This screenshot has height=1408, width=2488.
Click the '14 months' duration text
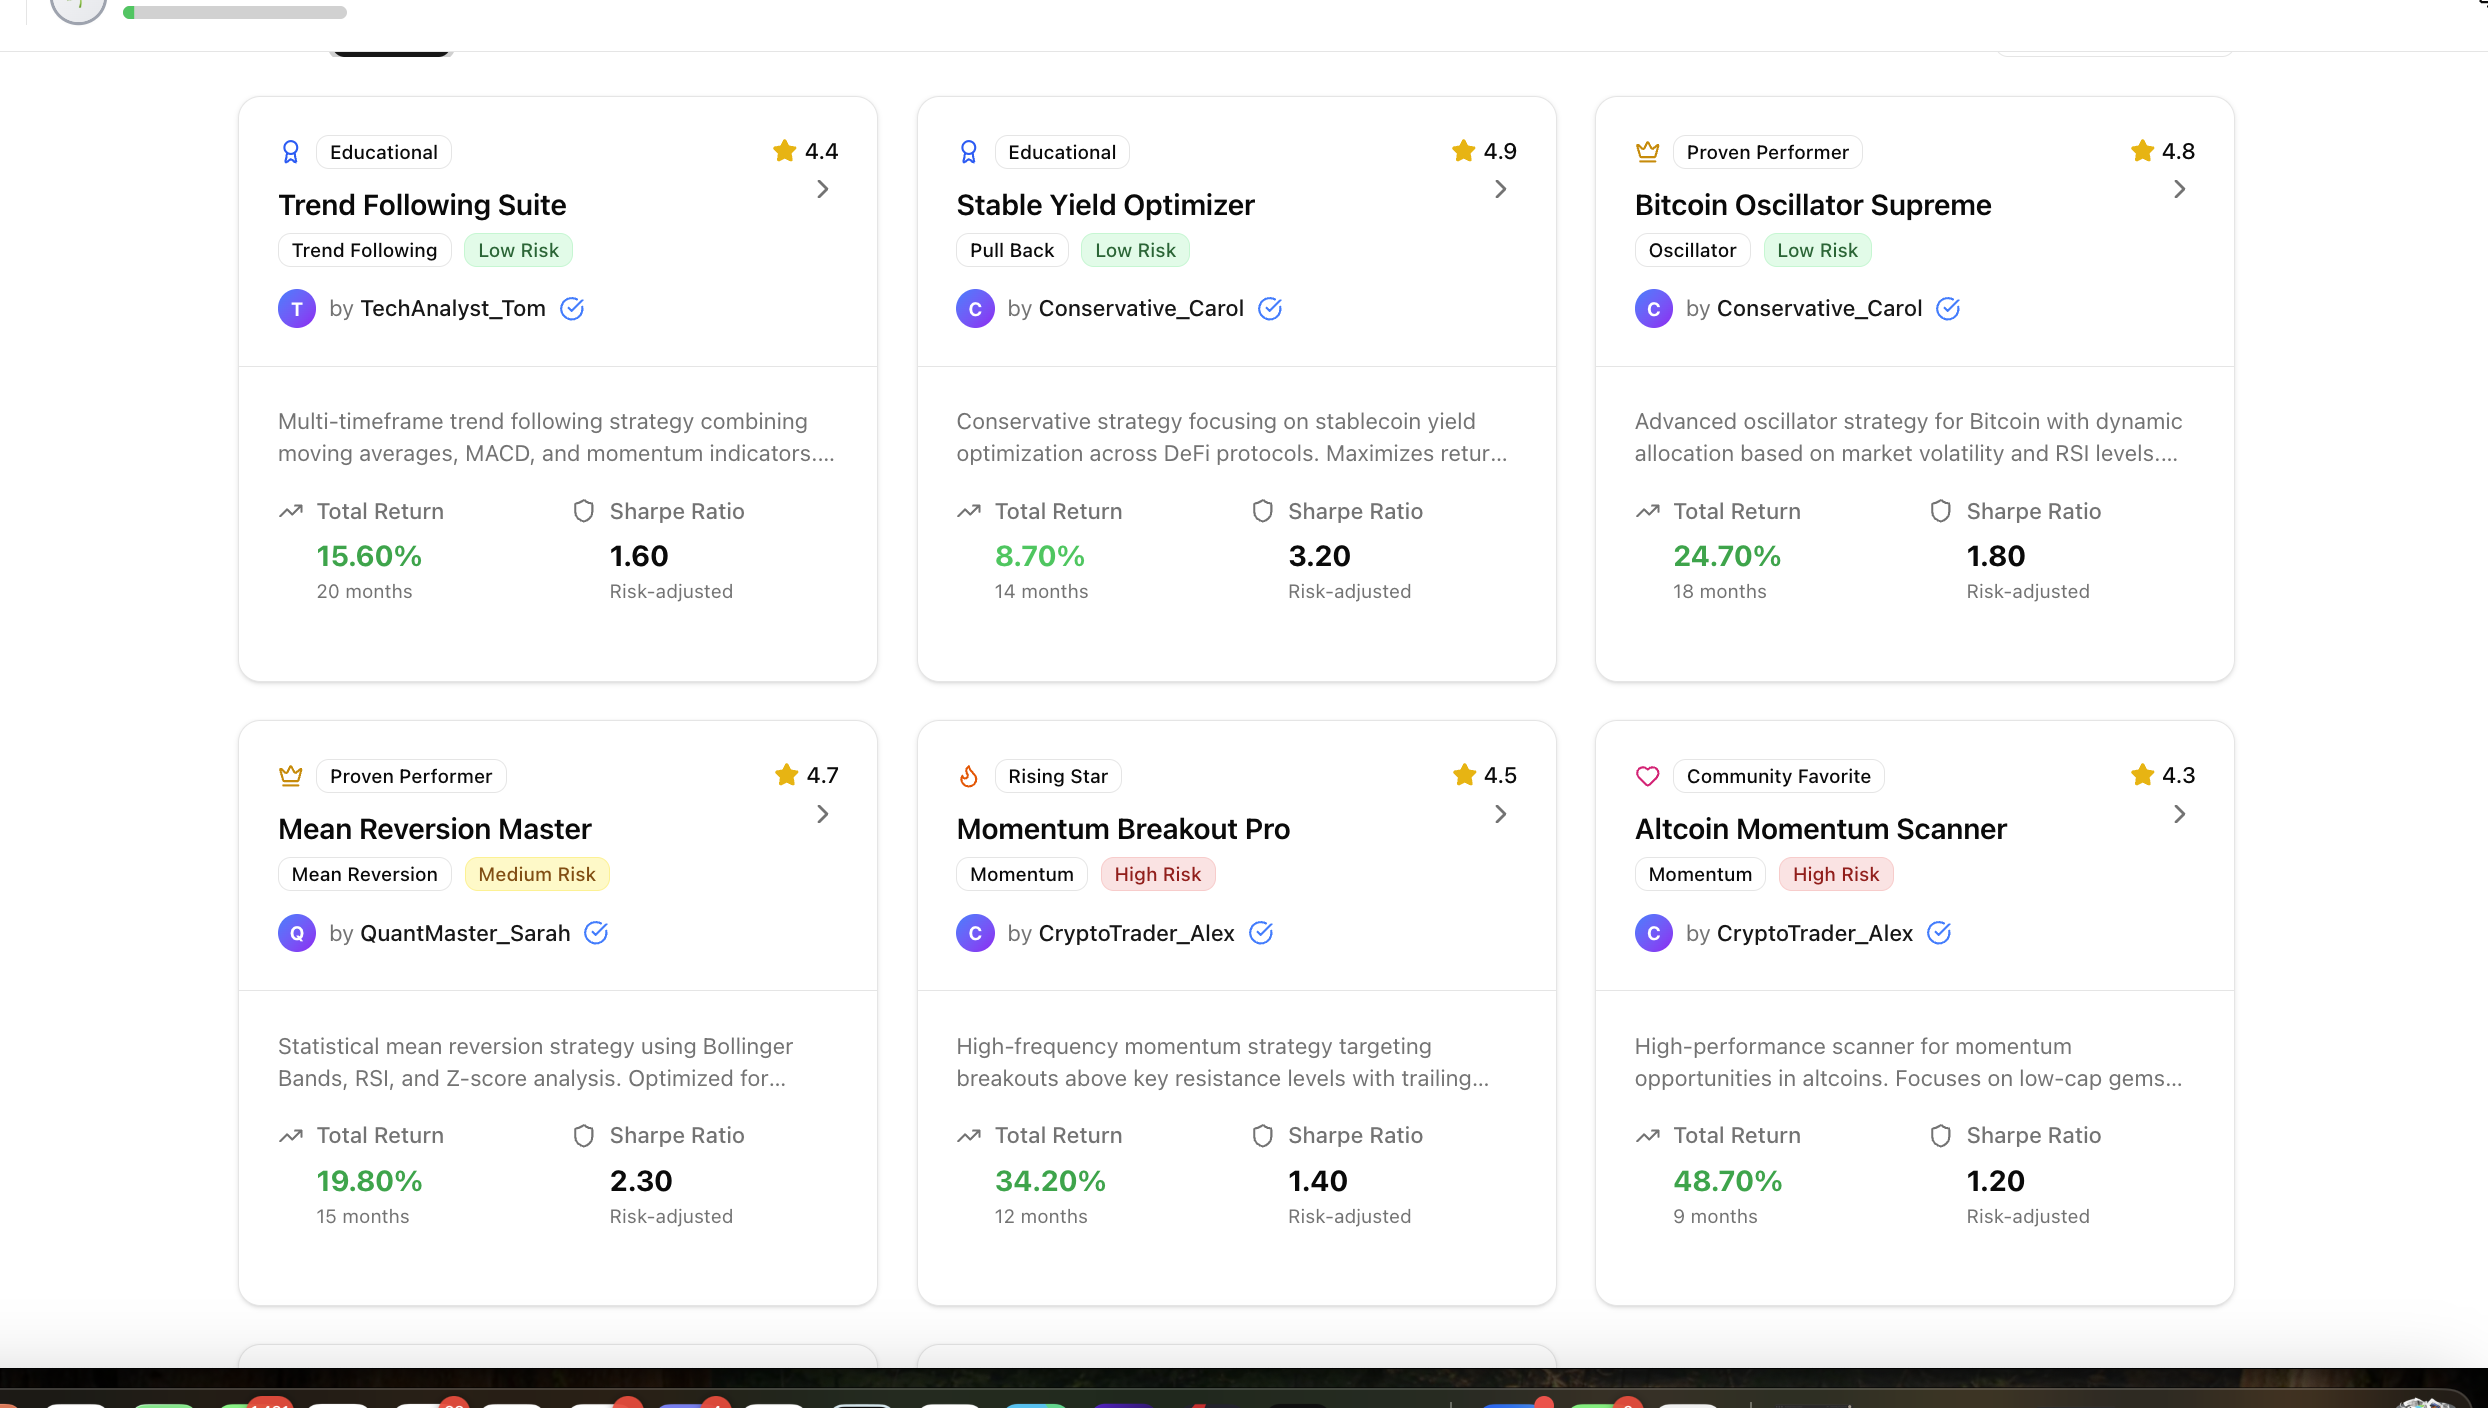(x=1041, y=591)
